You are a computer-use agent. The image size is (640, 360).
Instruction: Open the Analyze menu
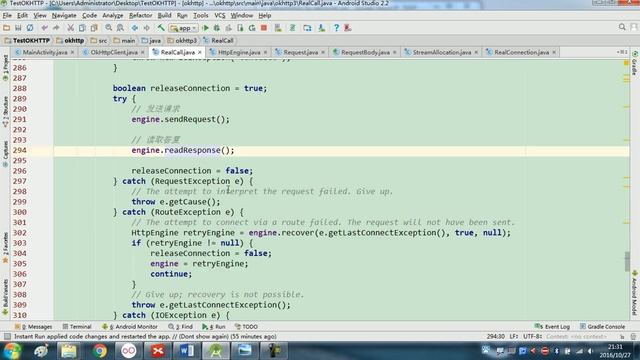click(x=113, y=16)
